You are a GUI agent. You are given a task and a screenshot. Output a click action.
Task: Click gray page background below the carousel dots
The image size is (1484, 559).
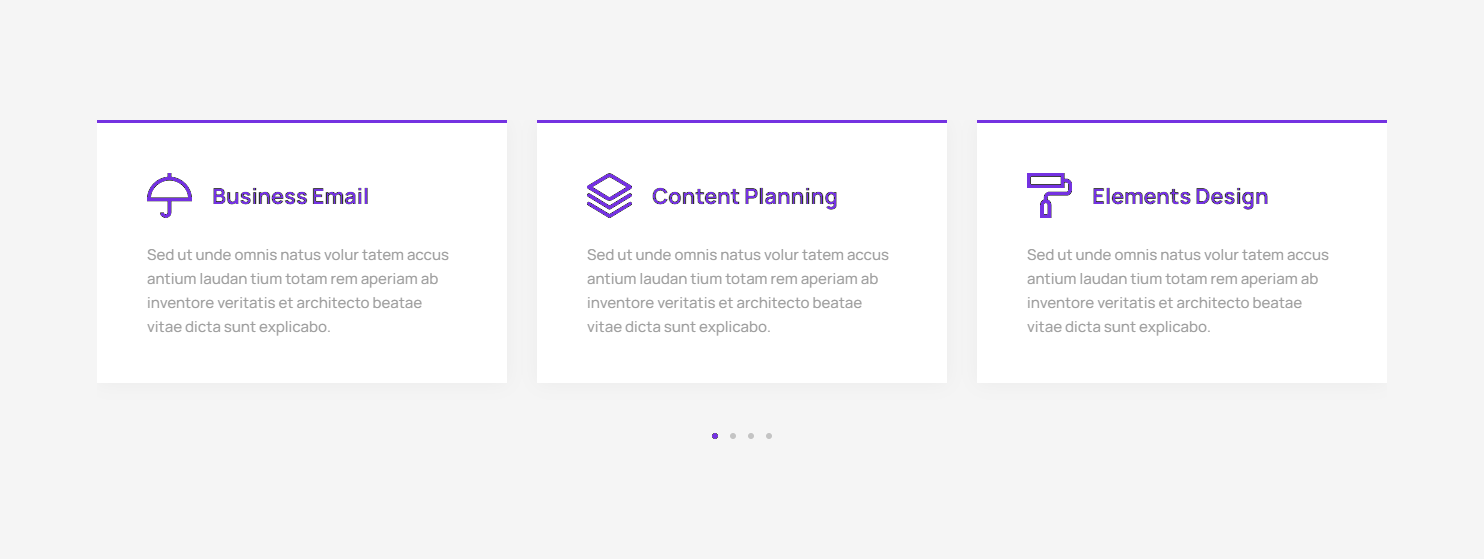point(741,500)
